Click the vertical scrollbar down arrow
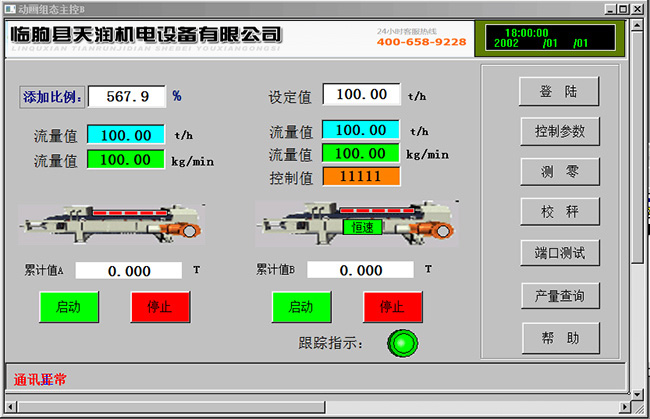The width and height of the screenshot is (650, 419). coord(637,395)
